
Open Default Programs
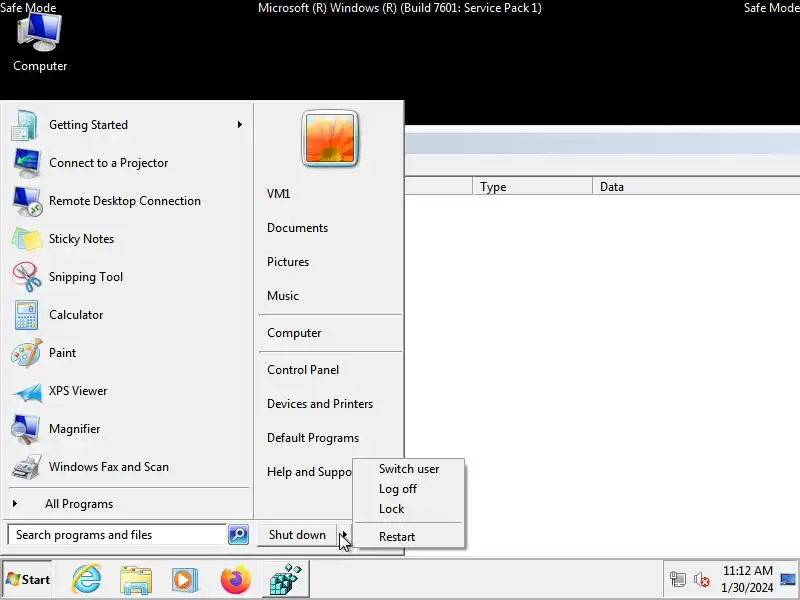313,438
